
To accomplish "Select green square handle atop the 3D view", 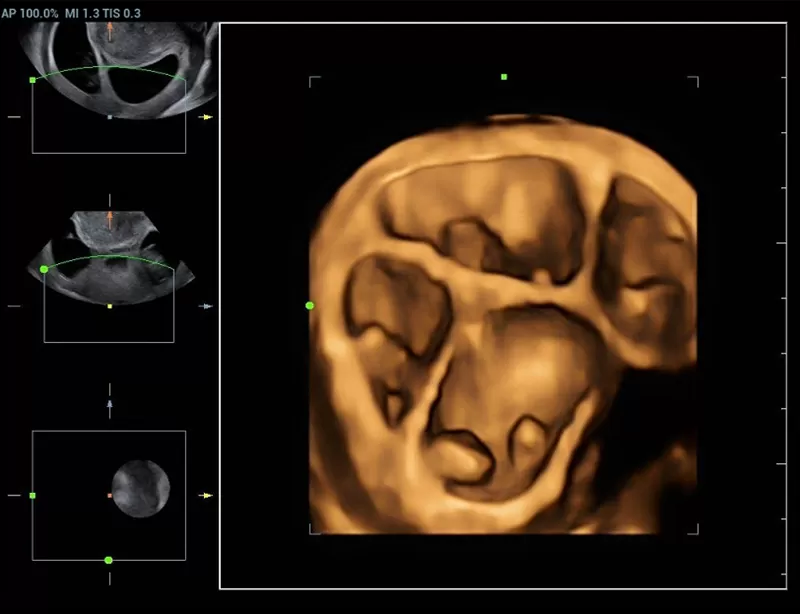I will pyautogui.click(x=504, y=76).
